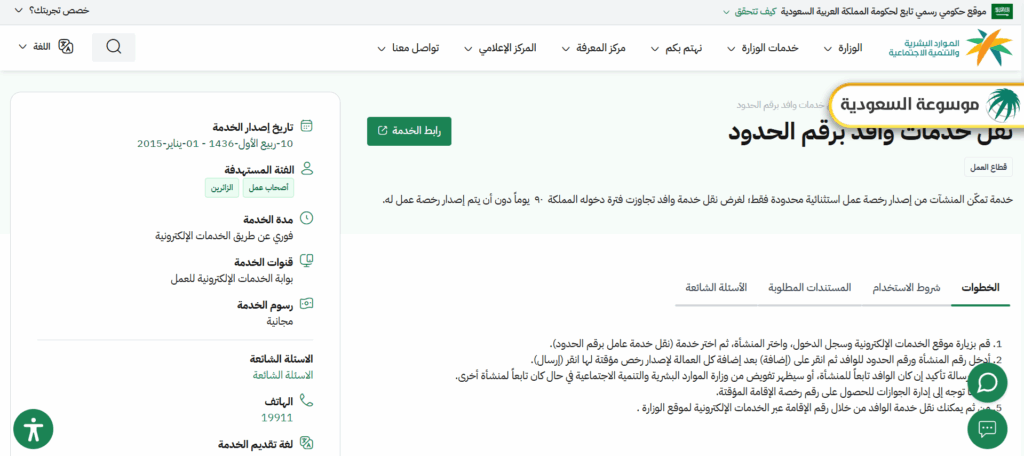
Task: Click the language translate icon beside اللغة
Action: 66,47
